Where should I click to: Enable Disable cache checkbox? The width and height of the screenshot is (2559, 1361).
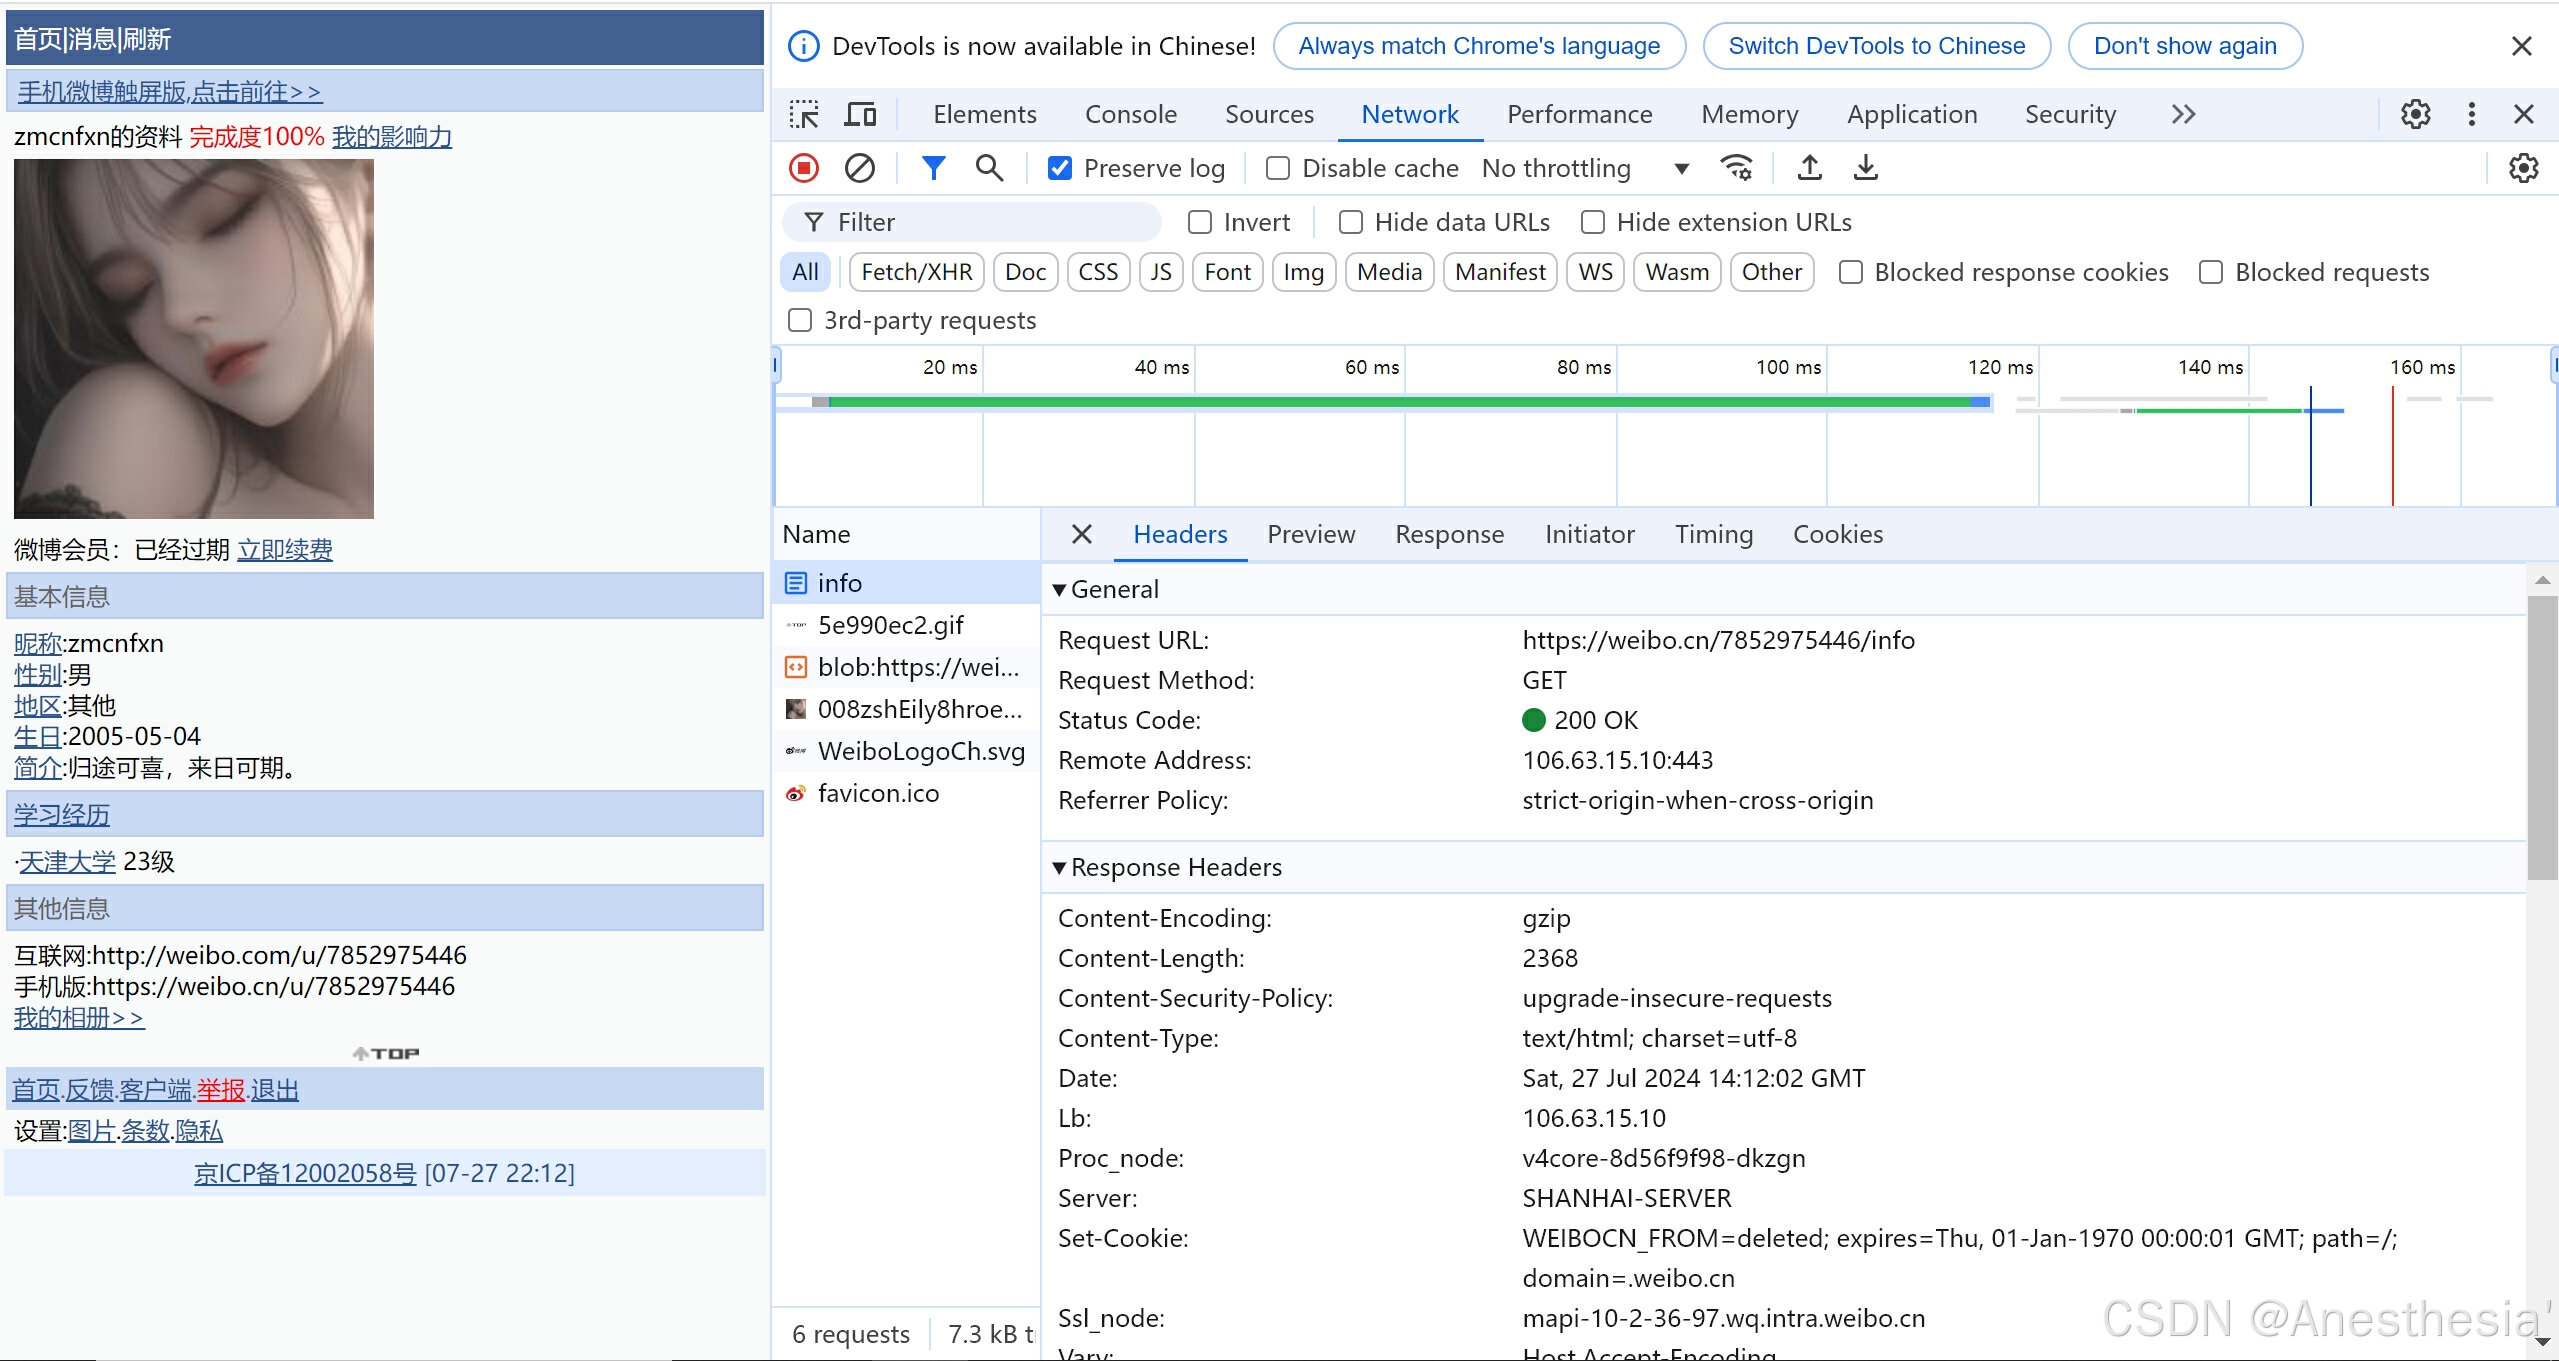click(x=1277, y=168)
